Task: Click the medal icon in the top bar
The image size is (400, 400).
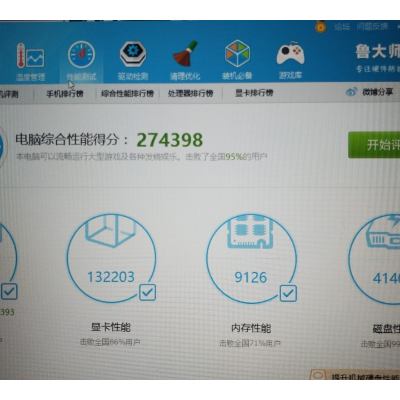Action: pyautogui.click(x=320, y=27)
